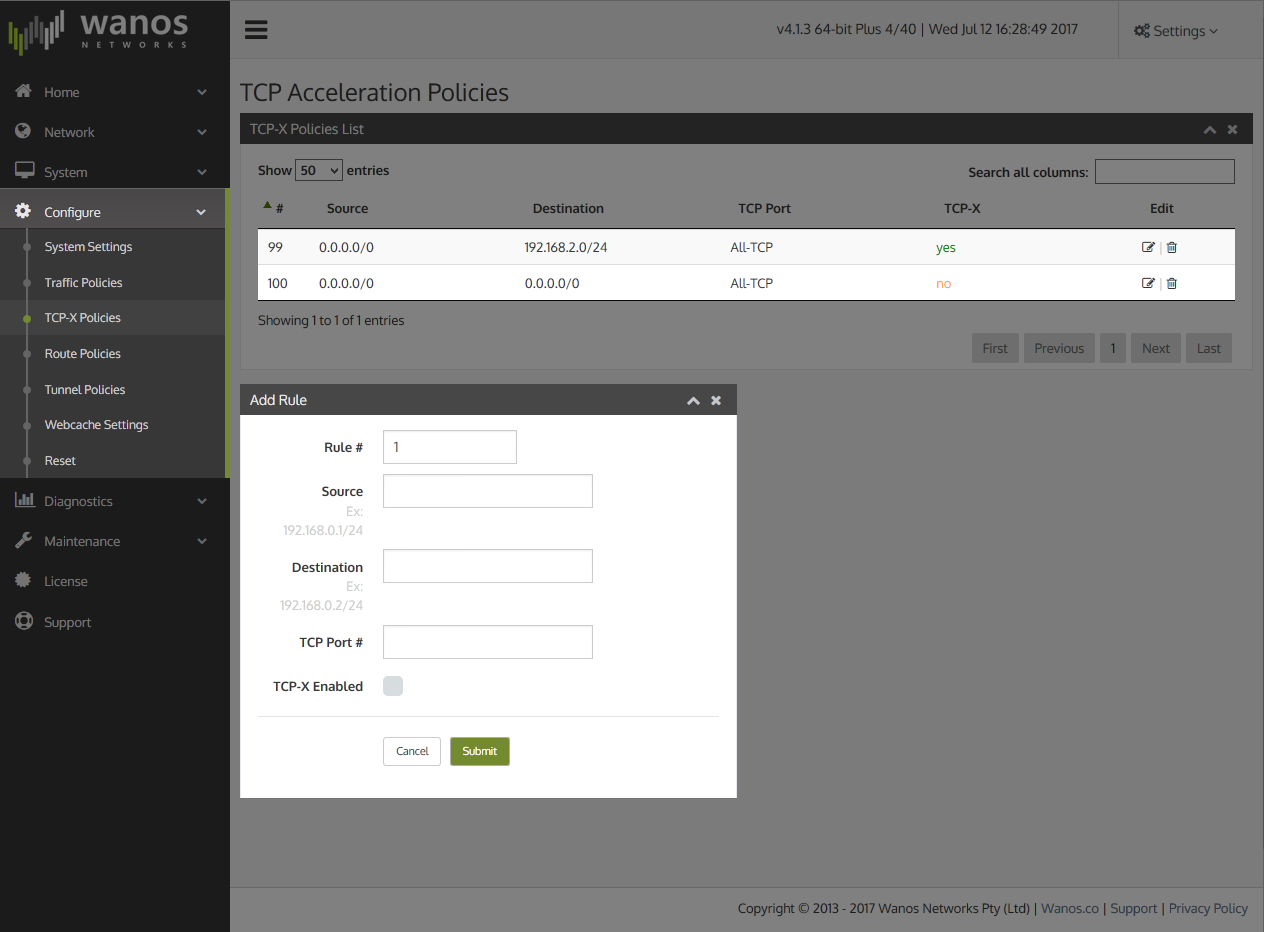Click the hamburger menu icon
This screenshot has height=932, width=1264.
pyautogui.click(x=256, y=29)
